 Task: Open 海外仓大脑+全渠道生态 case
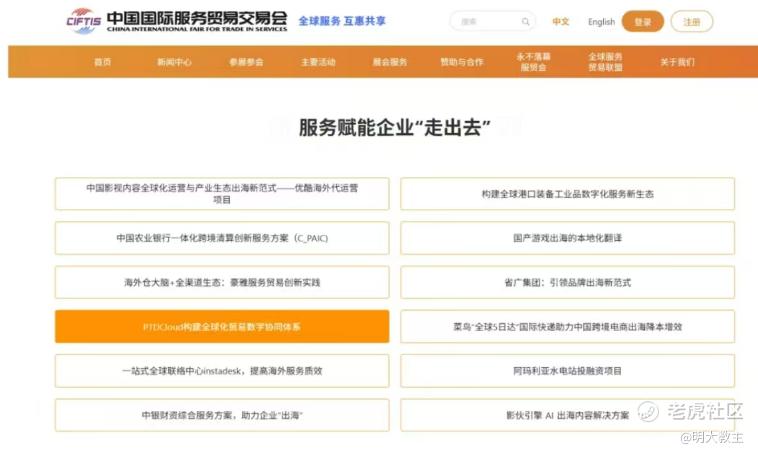(222, 282)
